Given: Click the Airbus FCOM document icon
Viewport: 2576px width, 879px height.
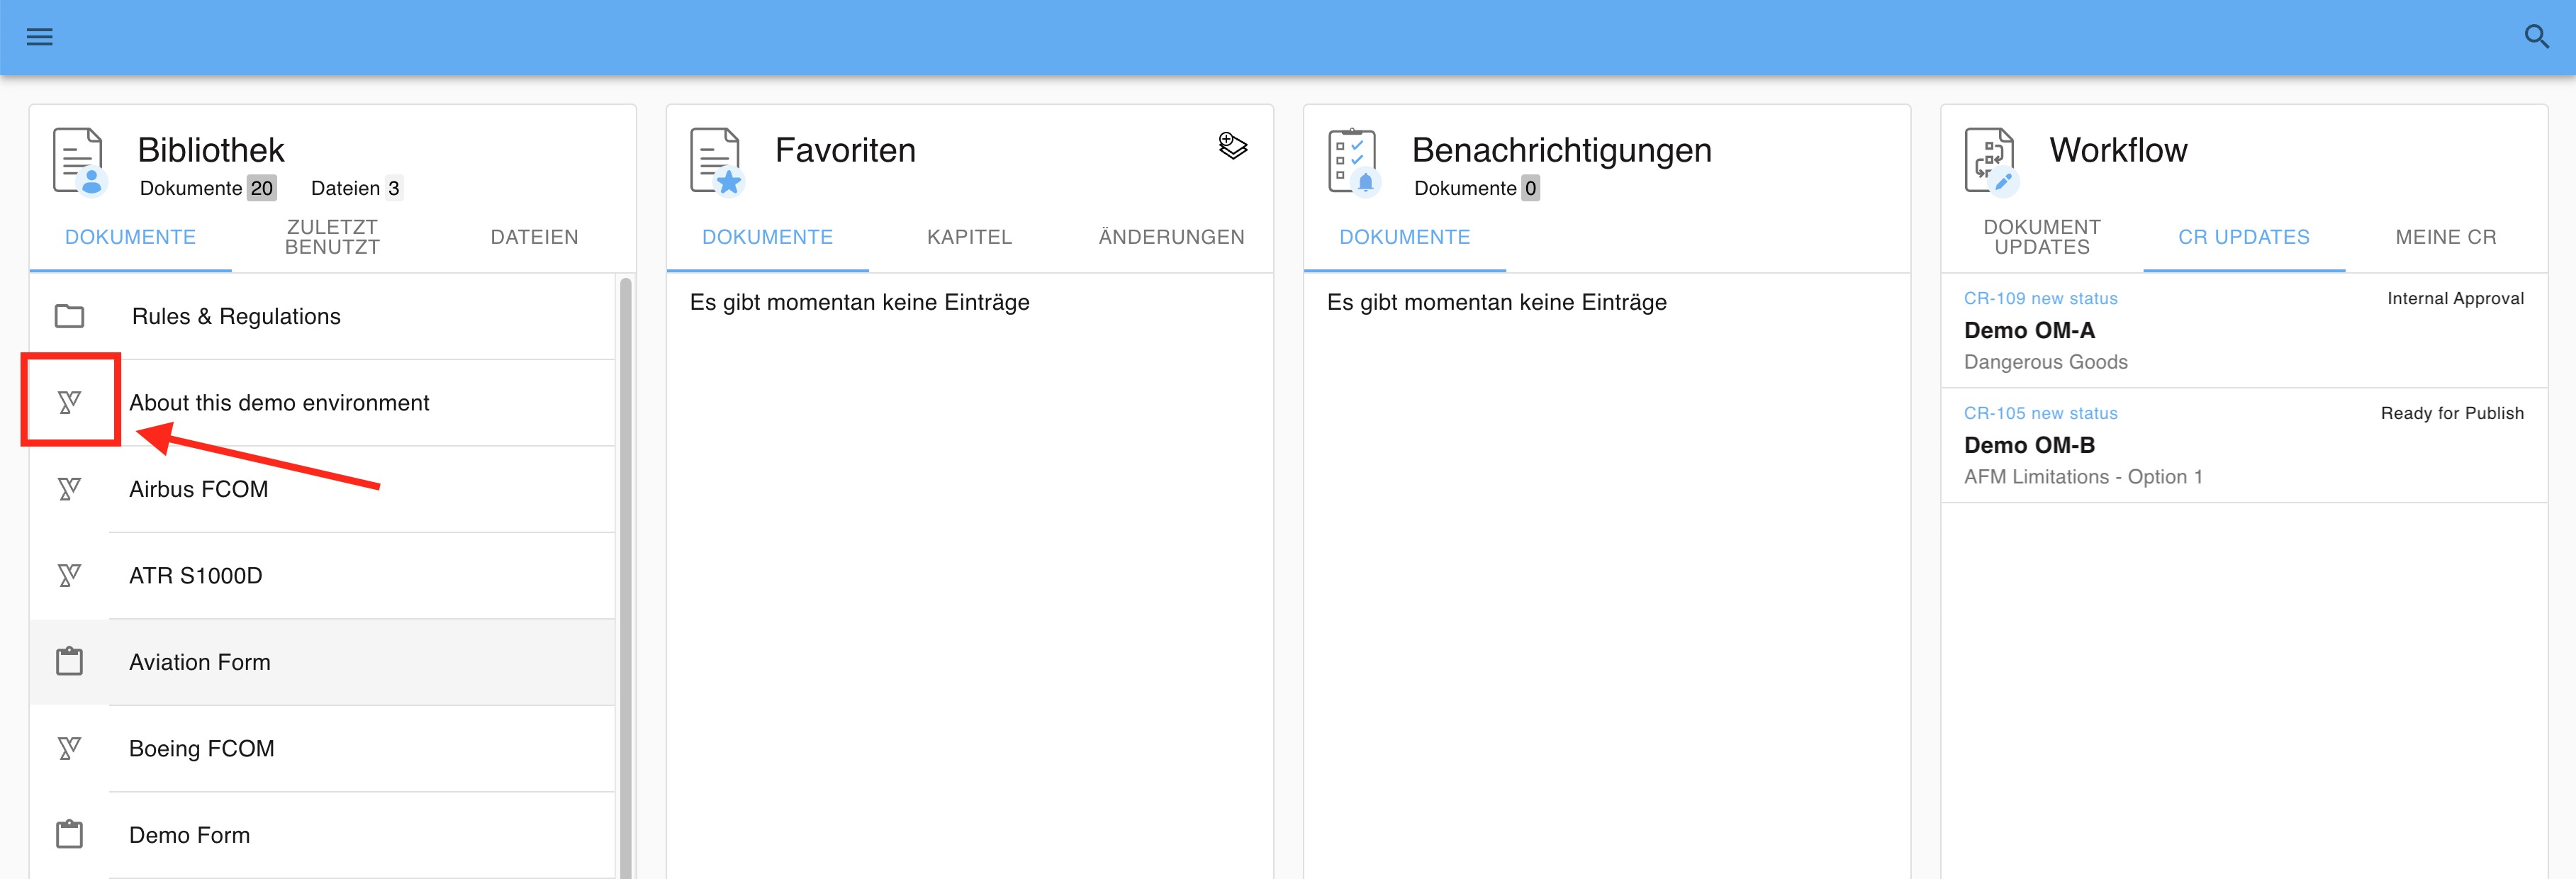Looking at the screenshot, I should pos(69,489).
